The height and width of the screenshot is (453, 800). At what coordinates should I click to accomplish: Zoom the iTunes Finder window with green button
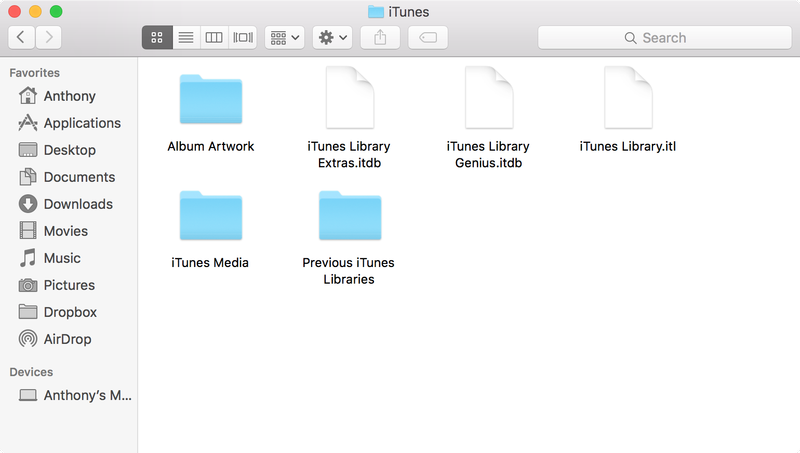56,11
